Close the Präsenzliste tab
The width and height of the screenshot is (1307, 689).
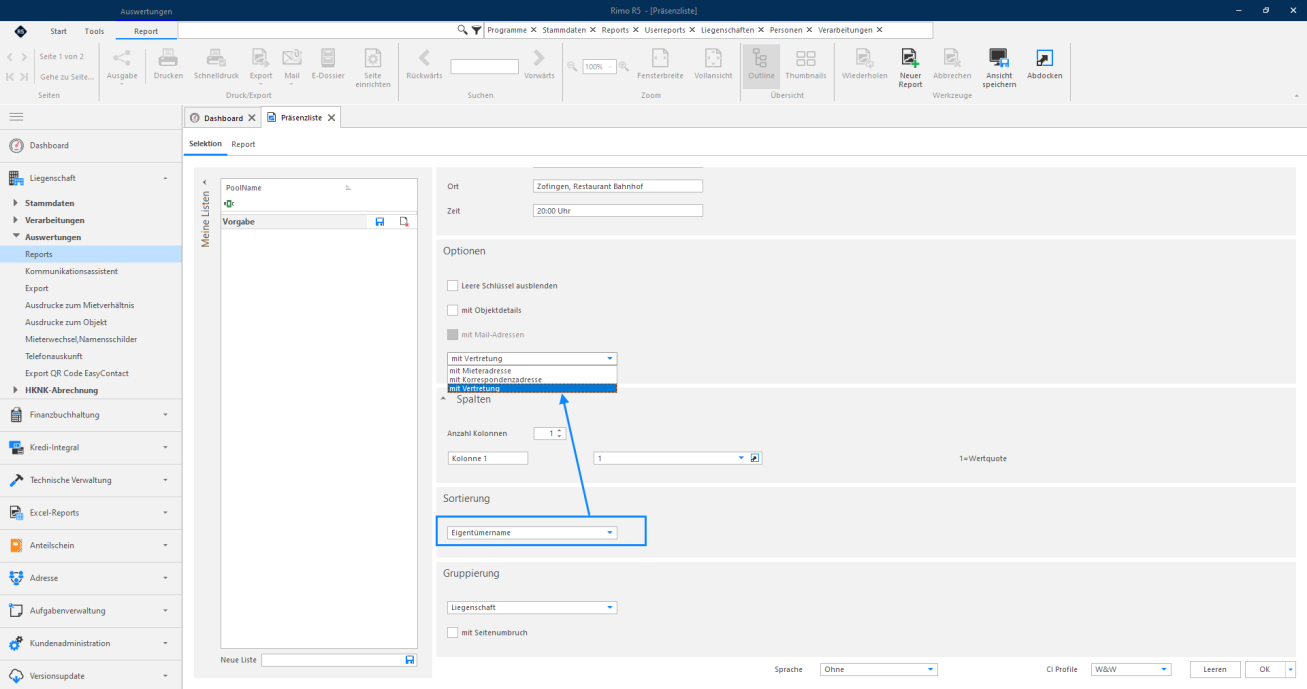(x=331, y=118)
